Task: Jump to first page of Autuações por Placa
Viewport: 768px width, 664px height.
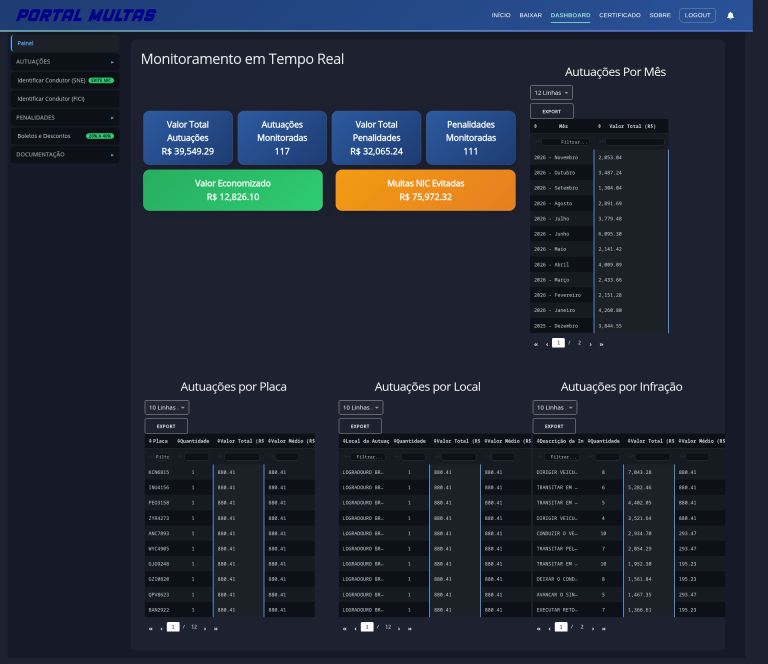Action: pos(150,628)
